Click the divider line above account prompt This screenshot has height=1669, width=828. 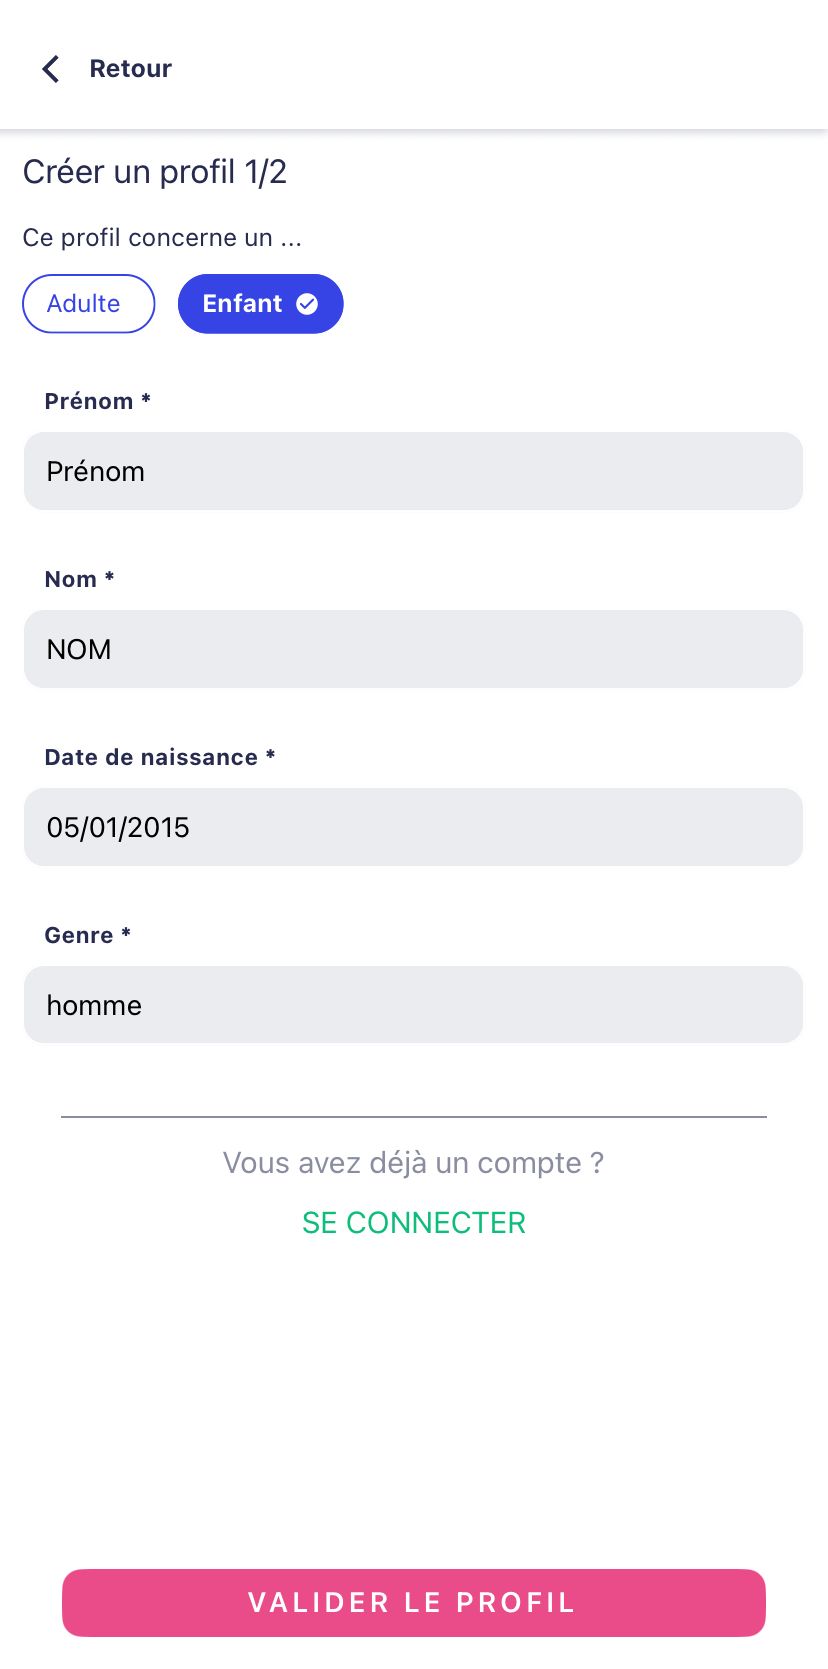tap(414, 1117)
